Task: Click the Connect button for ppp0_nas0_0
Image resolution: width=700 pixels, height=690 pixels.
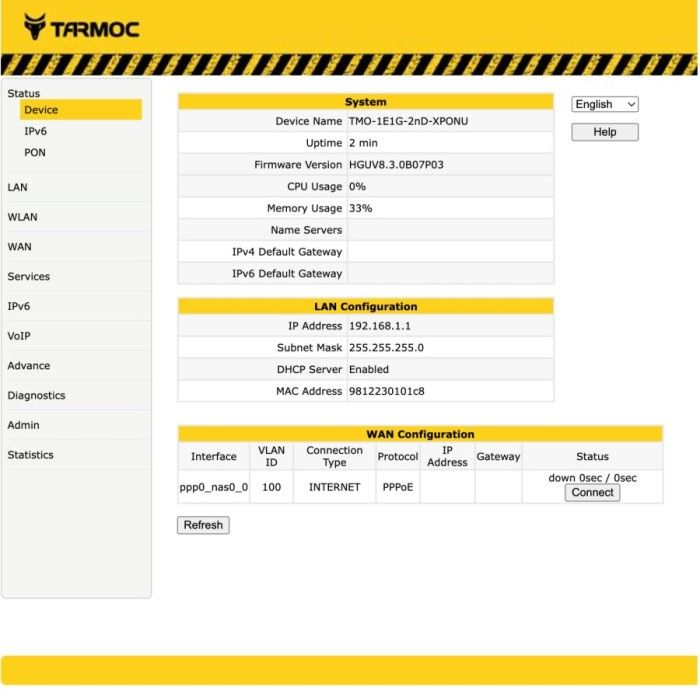Action: tap(592, 492)
